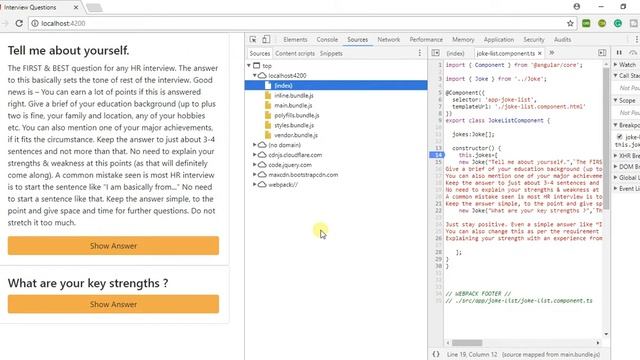Expand the maxcdn.bootstrapcdn.com node
The width and height of the screenshot is (640, 360).
(x=255, y=175)
